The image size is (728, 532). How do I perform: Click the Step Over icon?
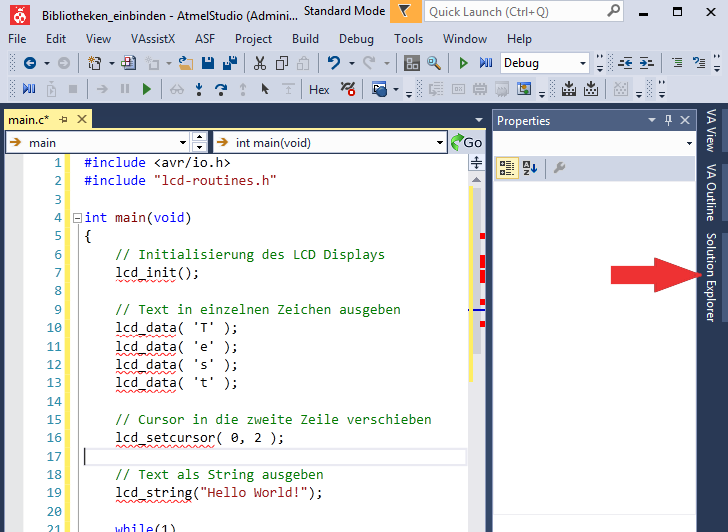(221, 89)
